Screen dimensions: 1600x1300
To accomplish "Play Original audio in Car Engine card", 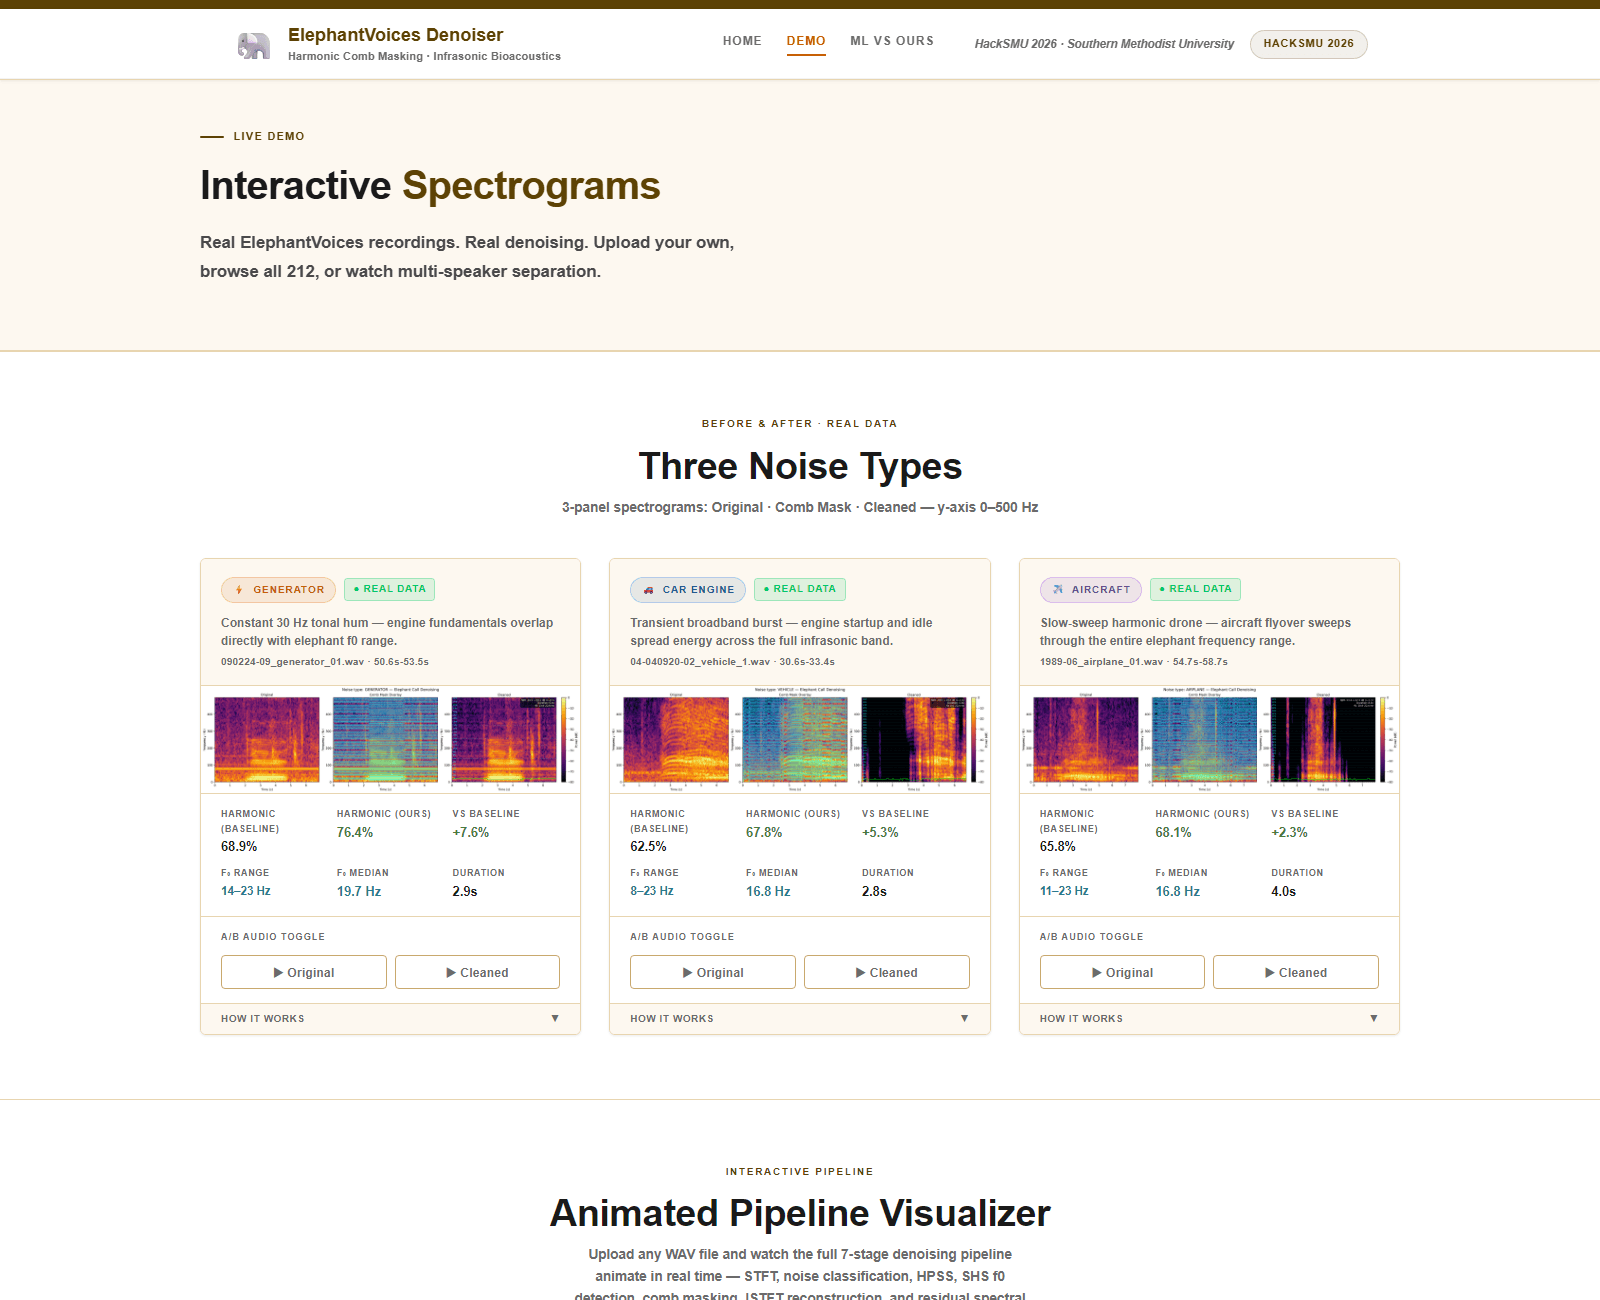I will coord(713,972).
